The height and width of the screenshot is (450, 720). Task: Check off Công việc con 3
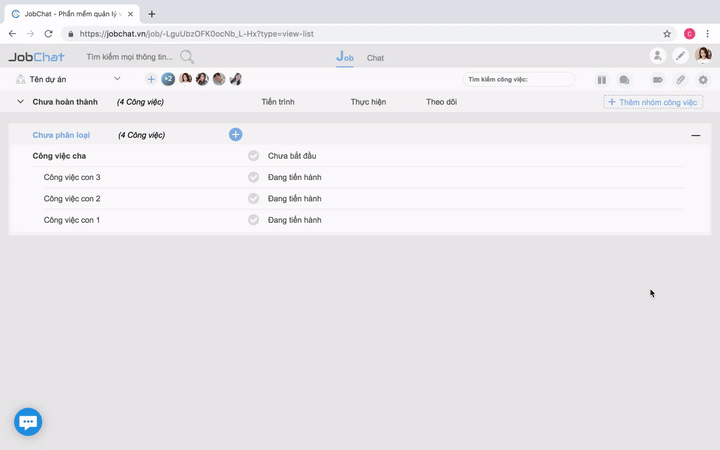click(254, 177)
